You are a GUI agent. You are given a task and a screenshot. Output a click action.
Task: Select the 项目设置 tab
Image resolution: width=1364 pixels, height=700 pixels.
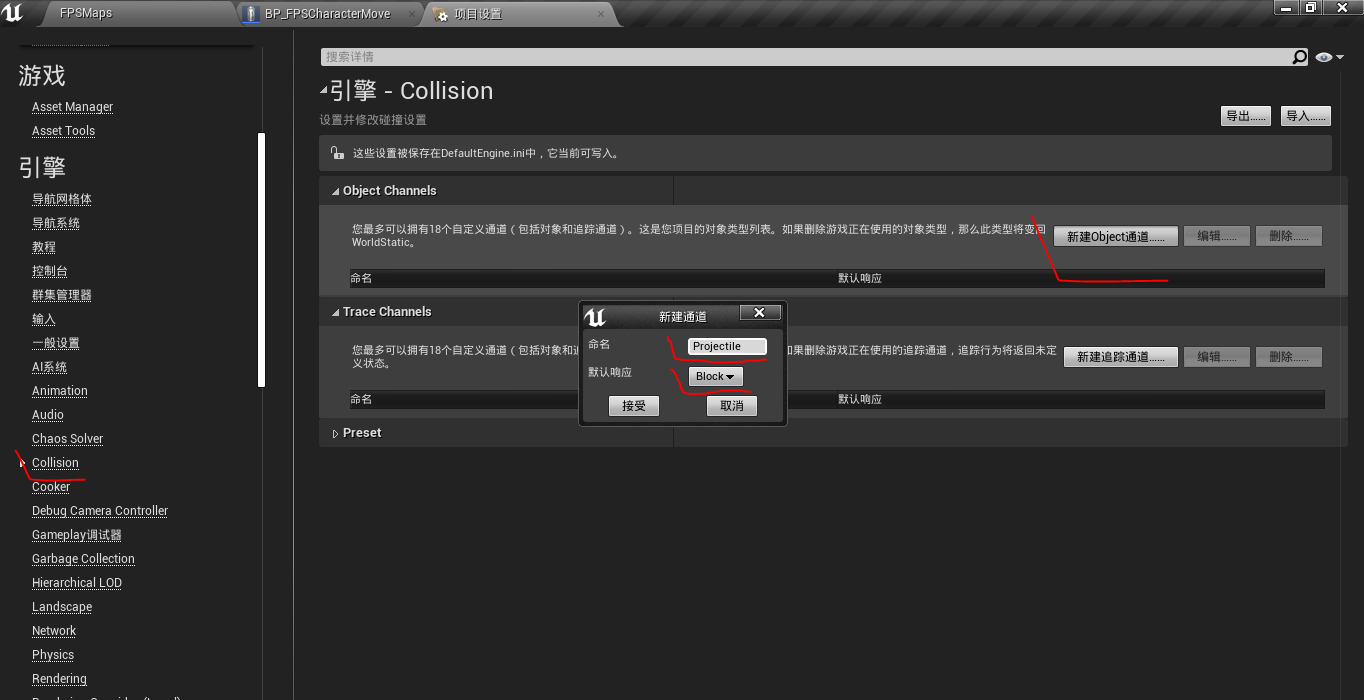coord(478,14)
